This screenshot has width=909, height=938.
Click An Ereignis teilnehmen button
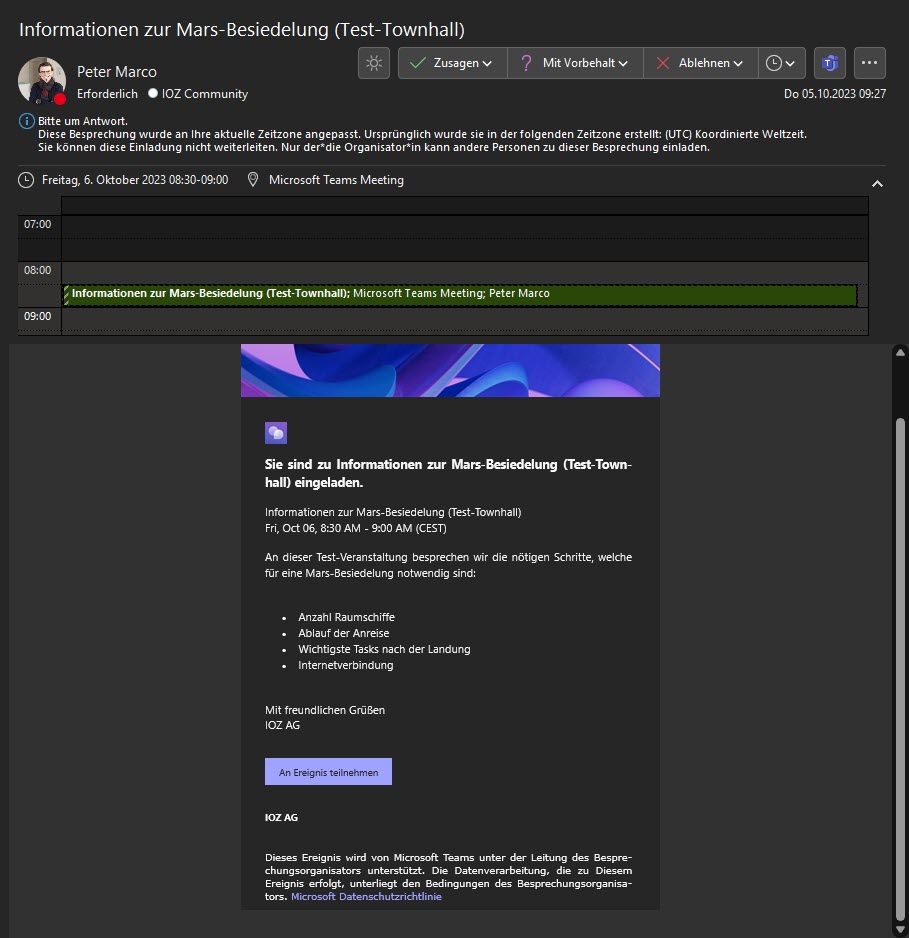[x=328, y=772]
